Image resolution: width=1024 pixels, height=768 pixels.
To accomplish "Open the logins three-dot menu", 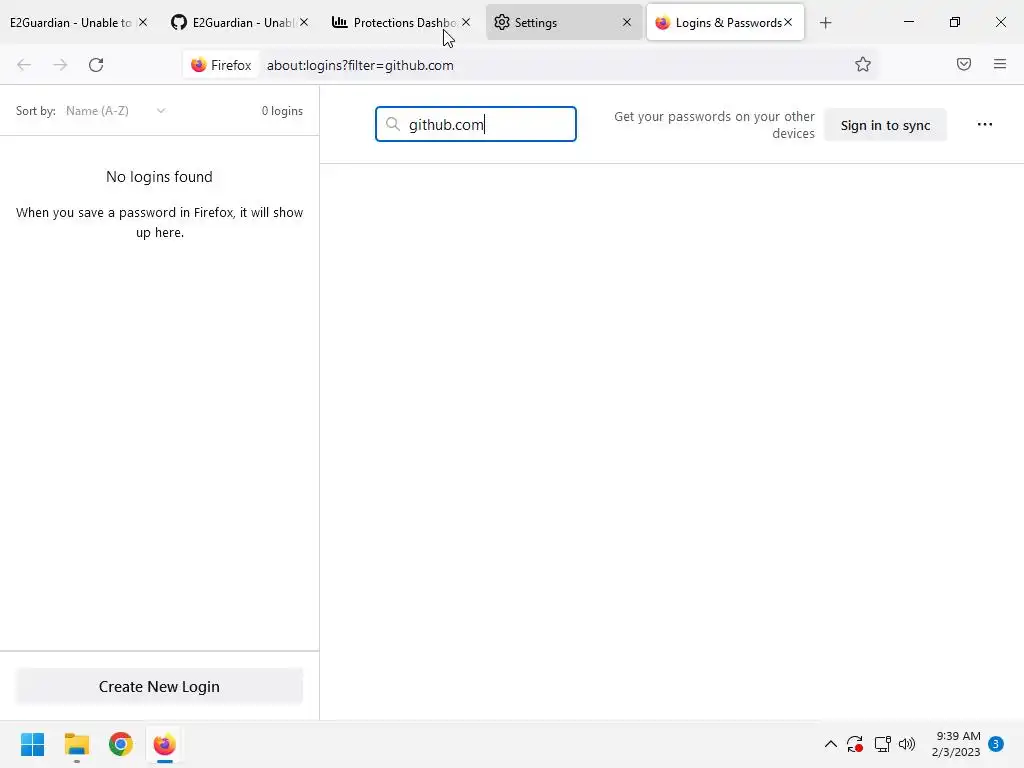I will pyautogui.click(x=985, y=124).
